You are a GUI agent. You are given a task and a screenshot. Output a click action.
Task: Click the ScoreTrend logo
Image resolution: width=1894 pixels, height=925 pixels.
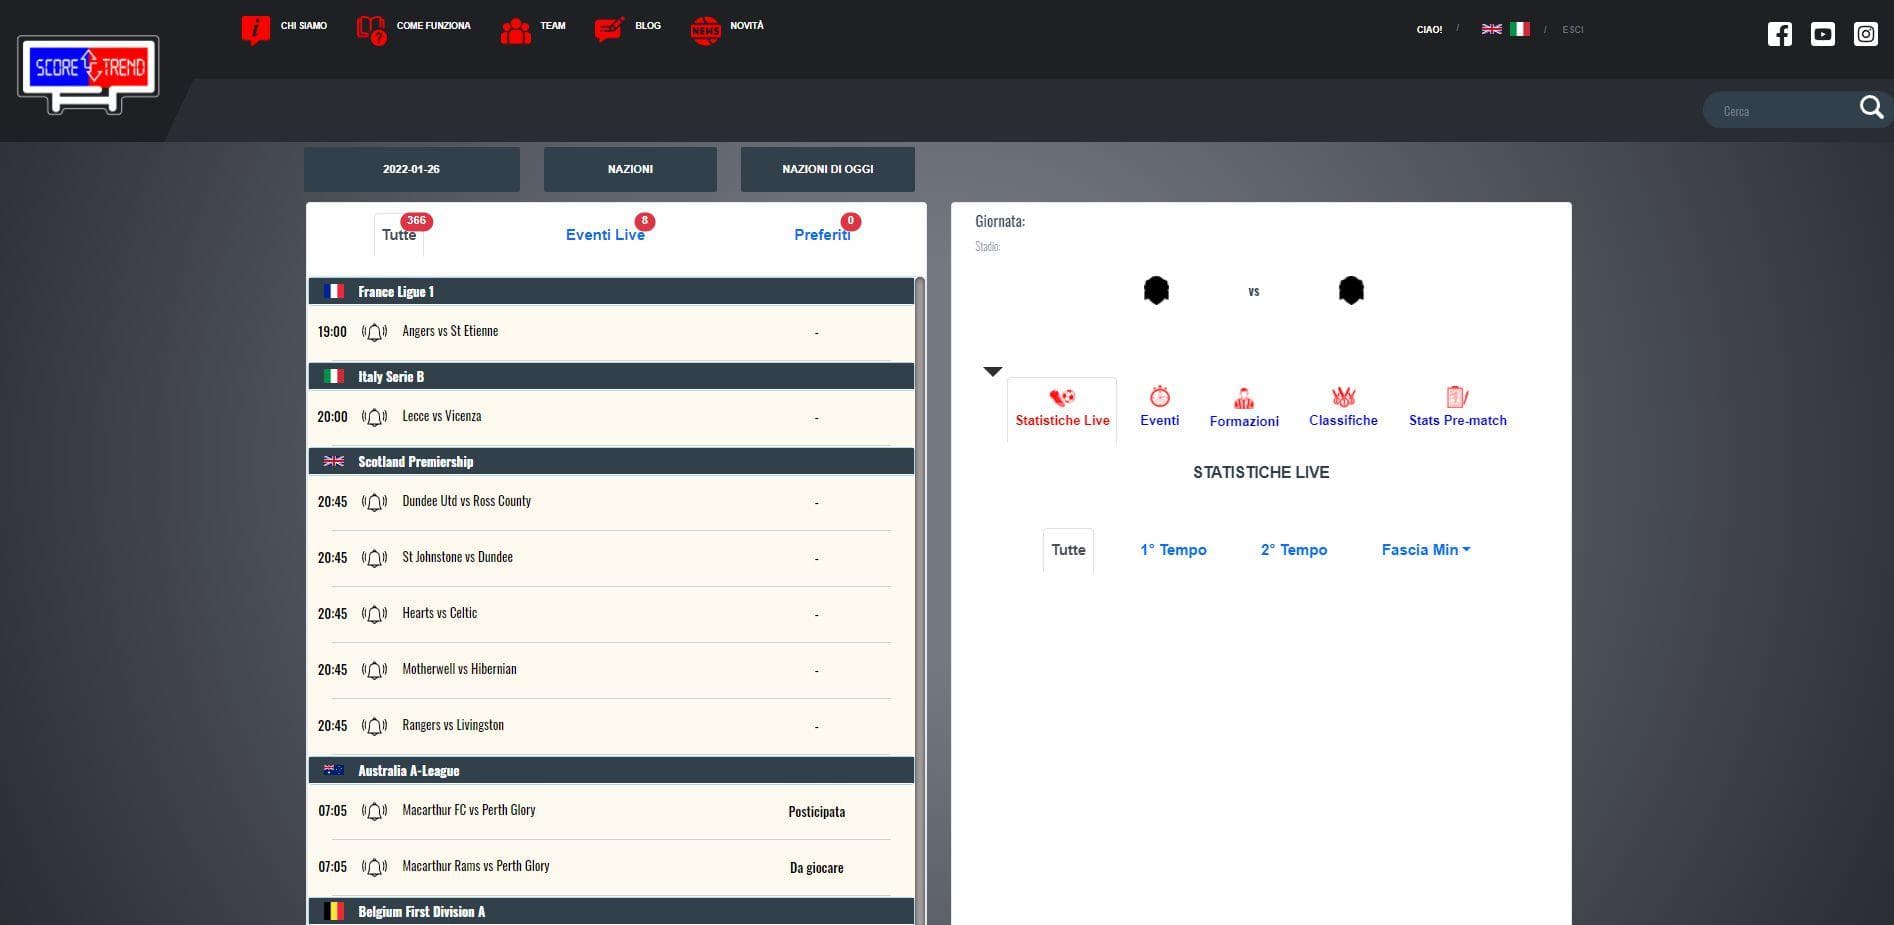88,72
